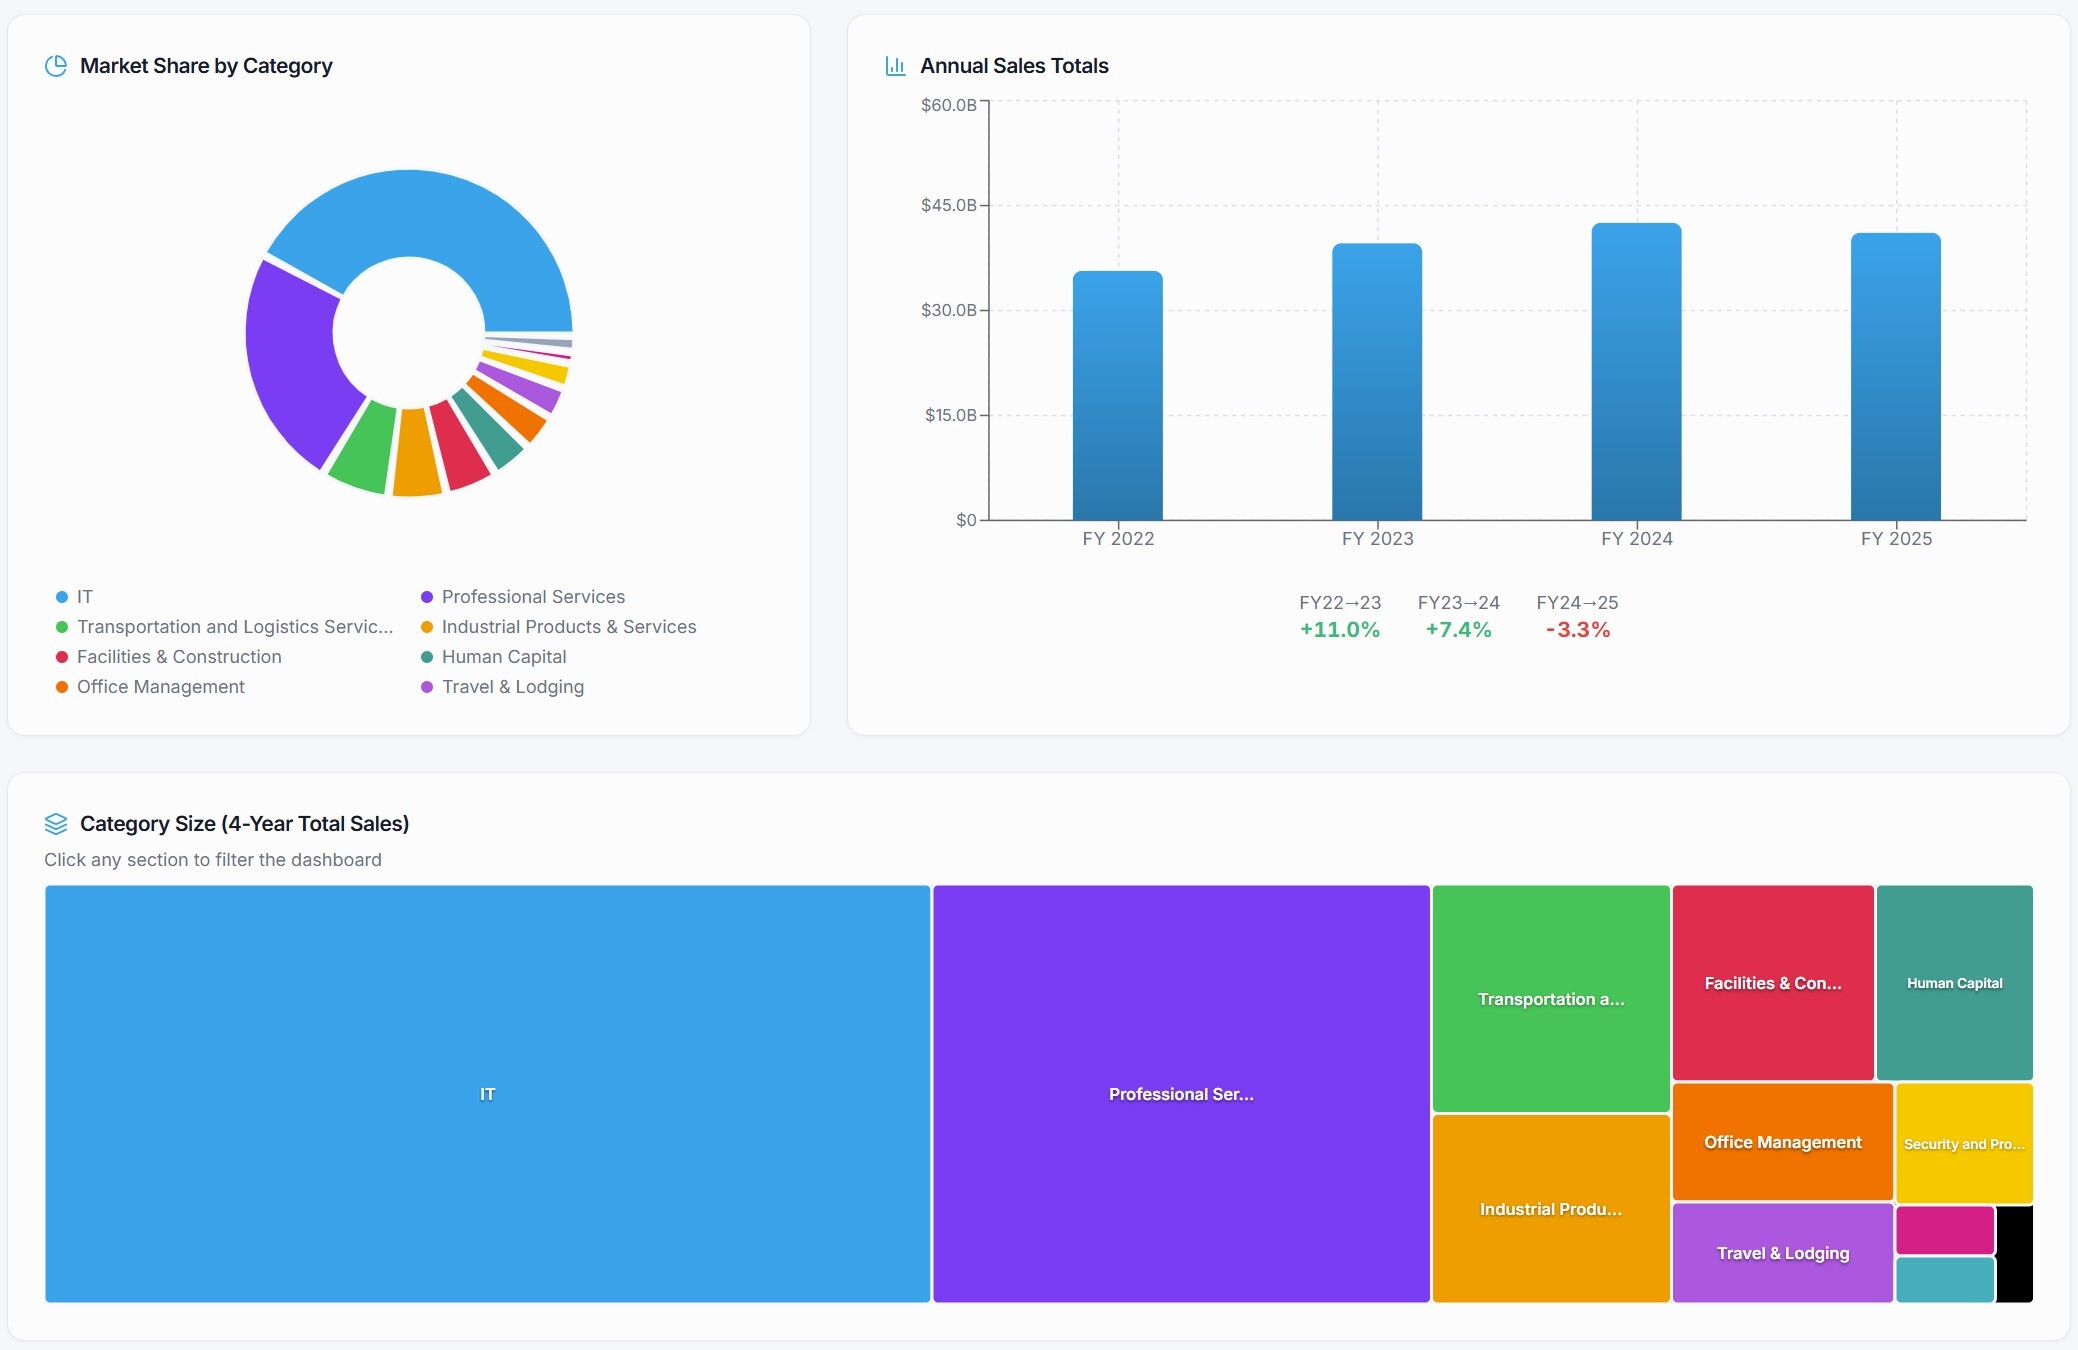This screenshot has width=2078, height=1350.
Task: Click the small black treemap tile
Action: (x=2014, y=1254)
